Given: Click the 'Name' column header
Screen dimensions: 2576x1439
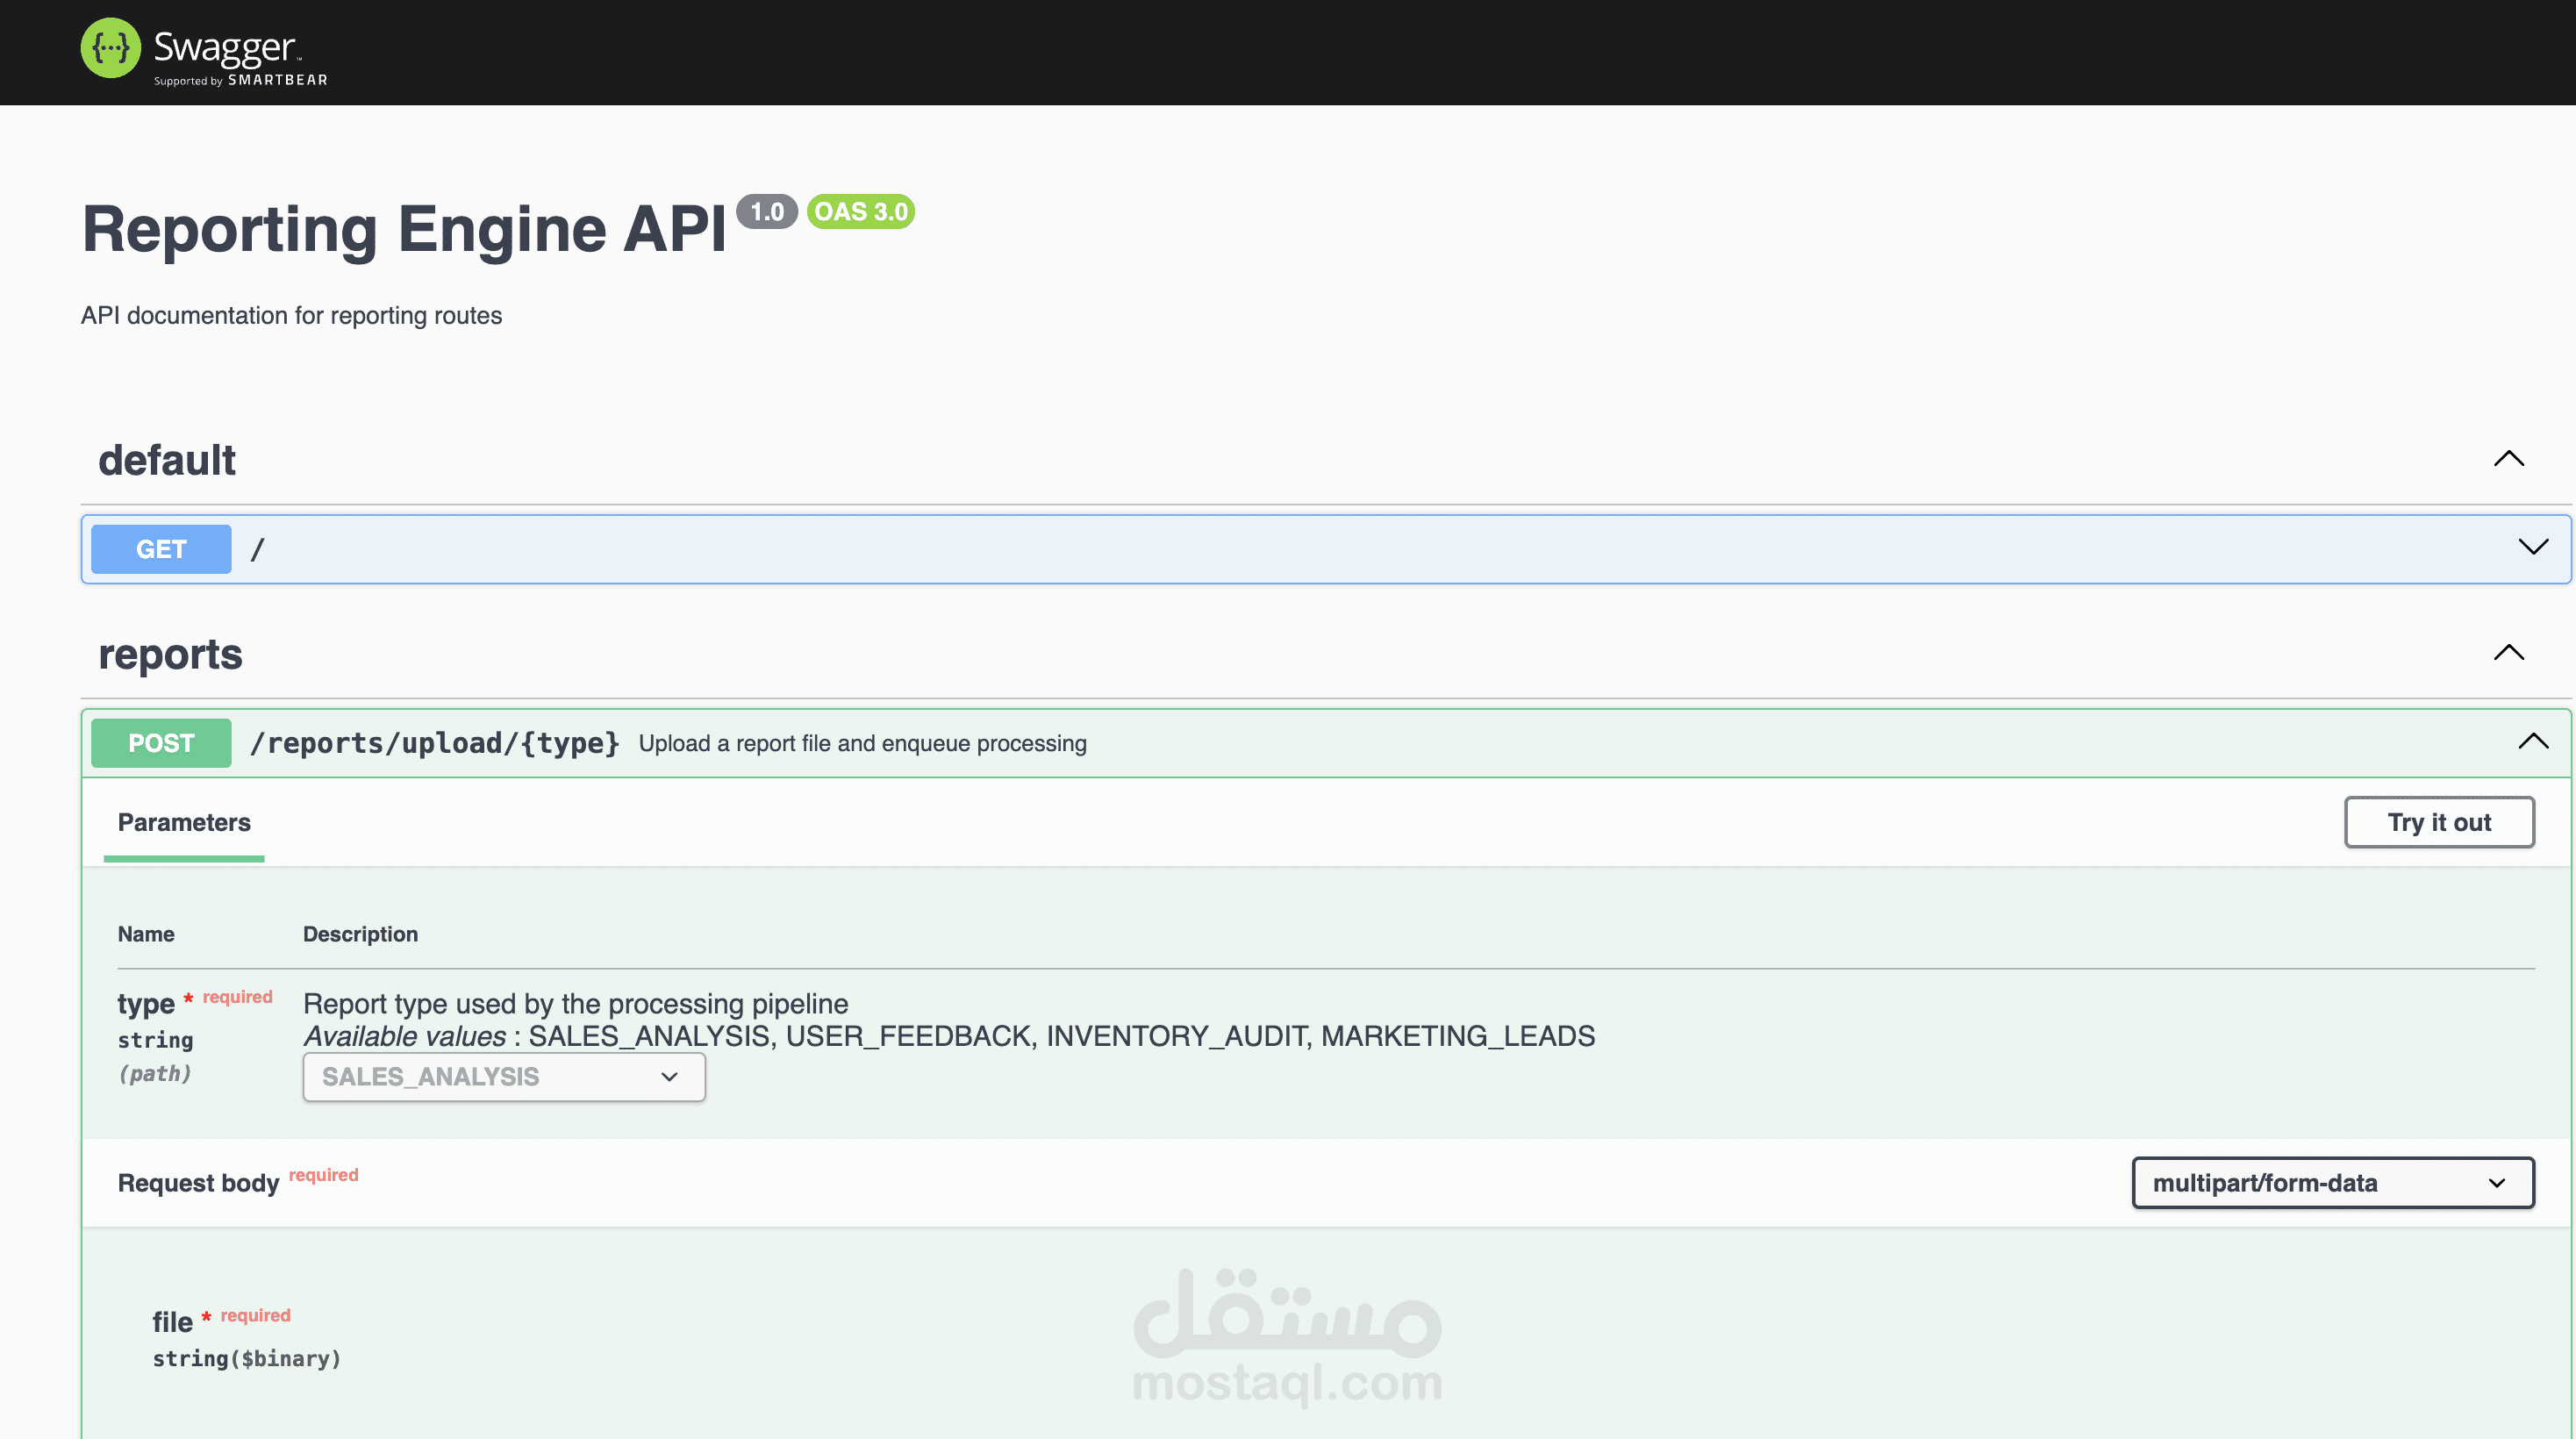Looking at the screenshot, I should [146, 934].
